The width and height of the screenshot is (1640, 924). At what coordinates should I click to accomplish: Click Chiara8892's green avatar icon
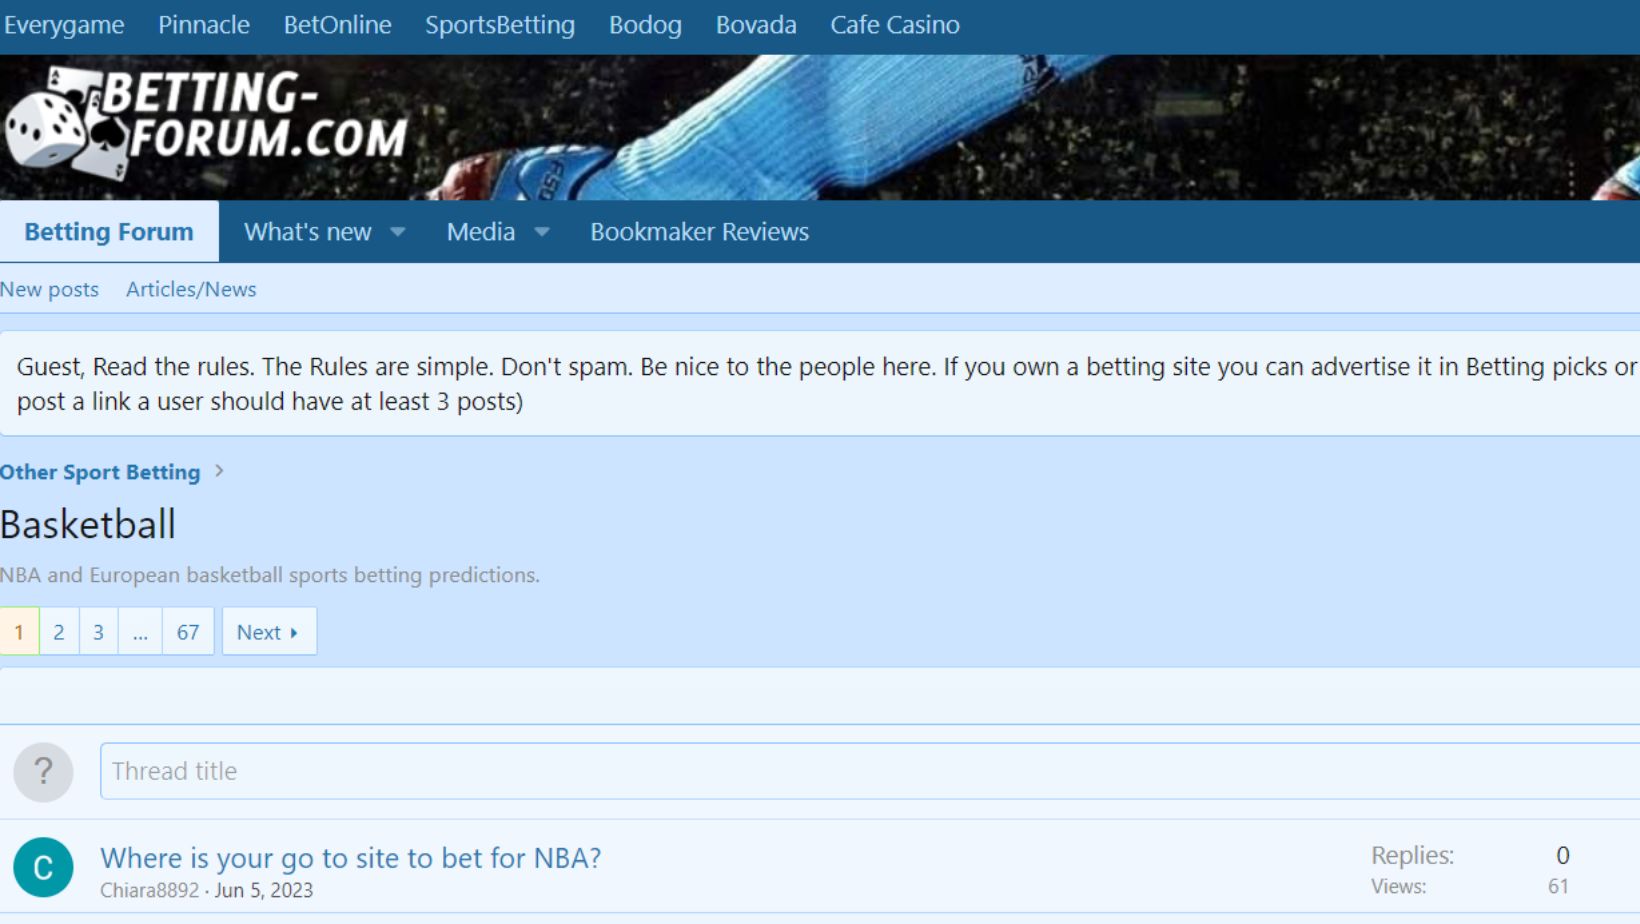click(43, 867)
